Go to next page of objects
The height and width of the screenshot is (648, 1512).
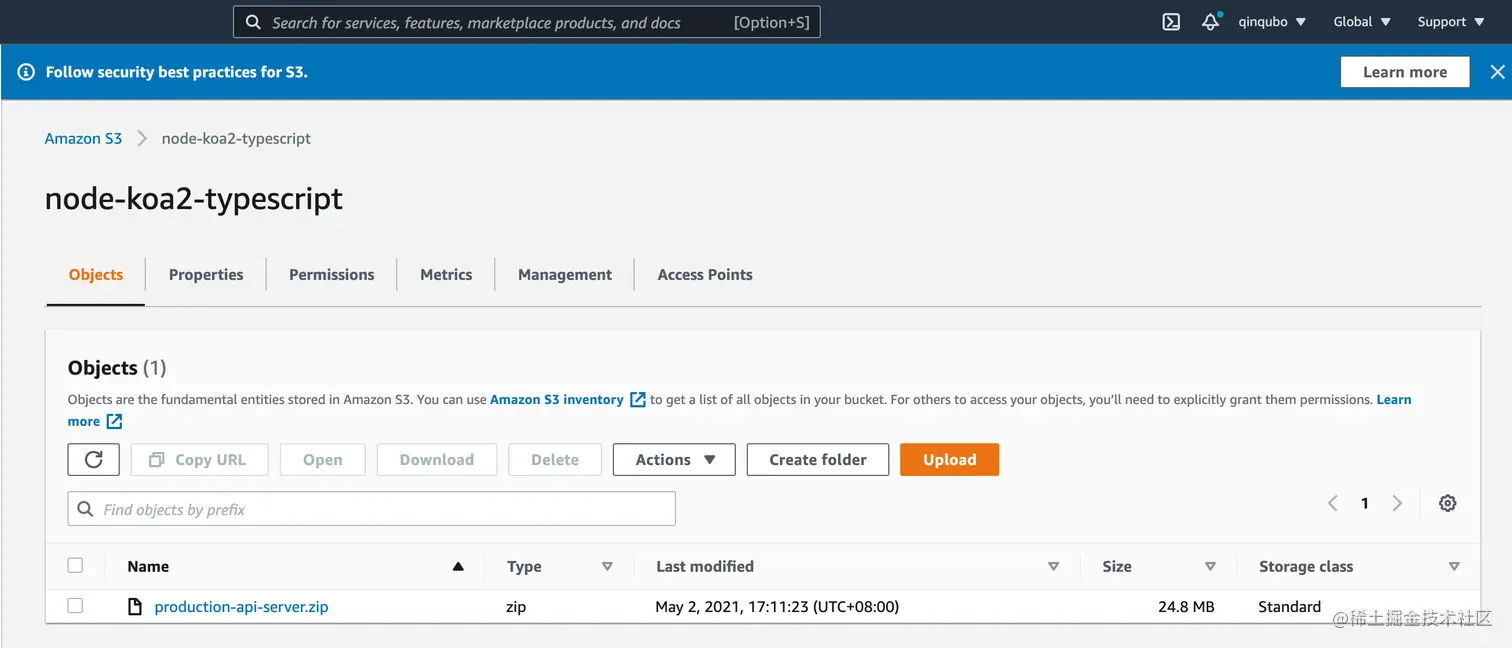click(1397, 503)
